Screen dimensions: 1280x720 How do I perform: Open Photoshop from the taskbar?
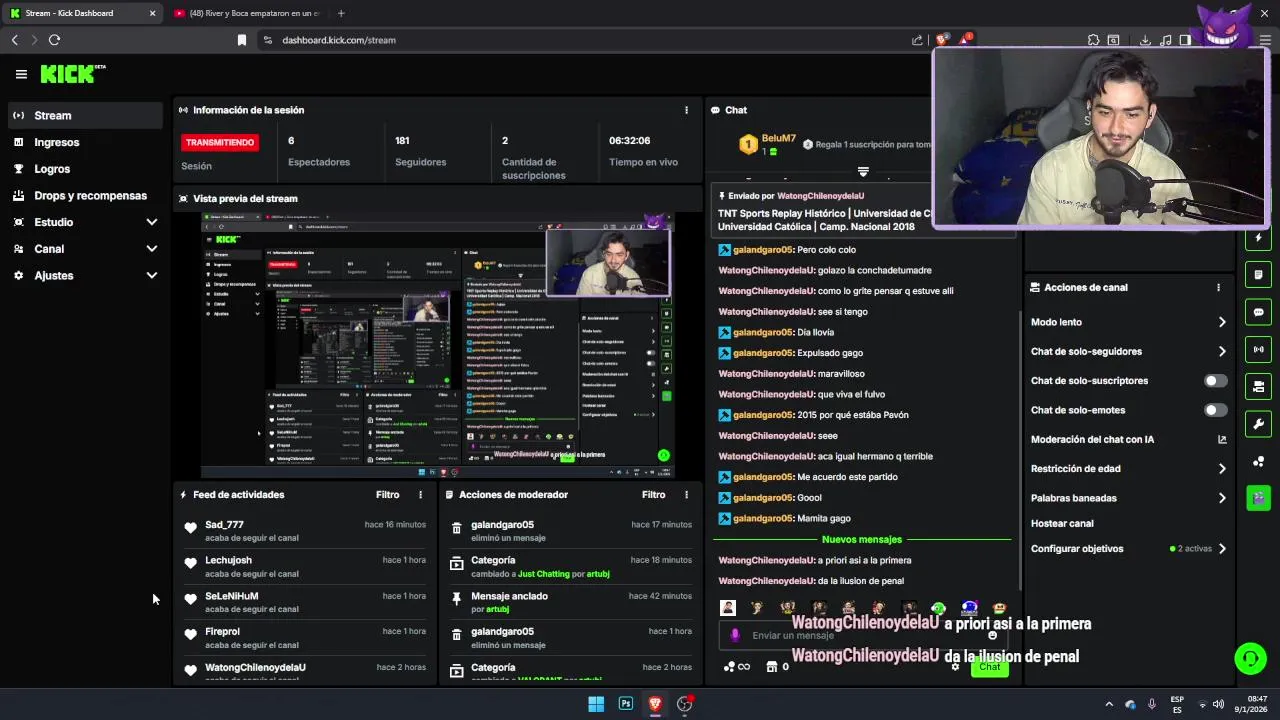(x=626, y=704)
